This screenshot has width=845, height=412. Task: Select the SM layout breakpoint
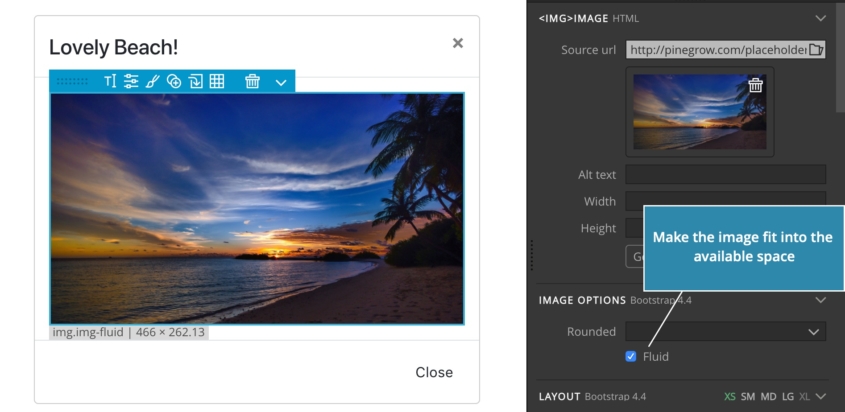[x=747, y=396]
